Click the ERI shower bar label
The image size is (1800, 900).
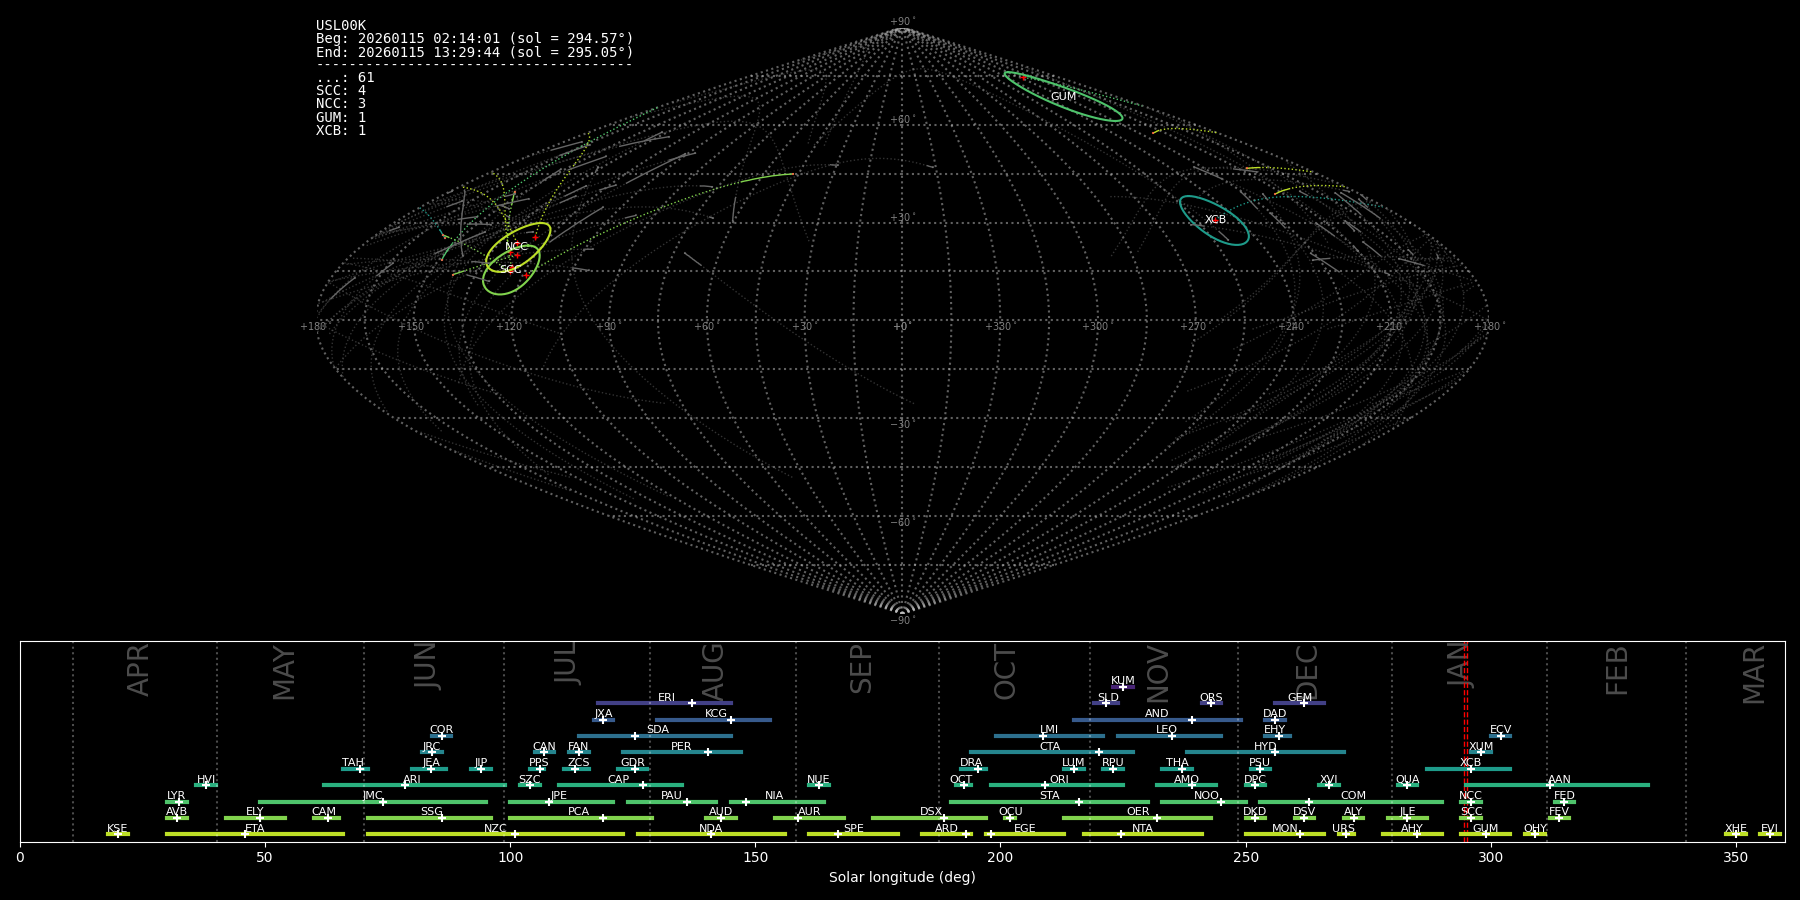[666, 698]
